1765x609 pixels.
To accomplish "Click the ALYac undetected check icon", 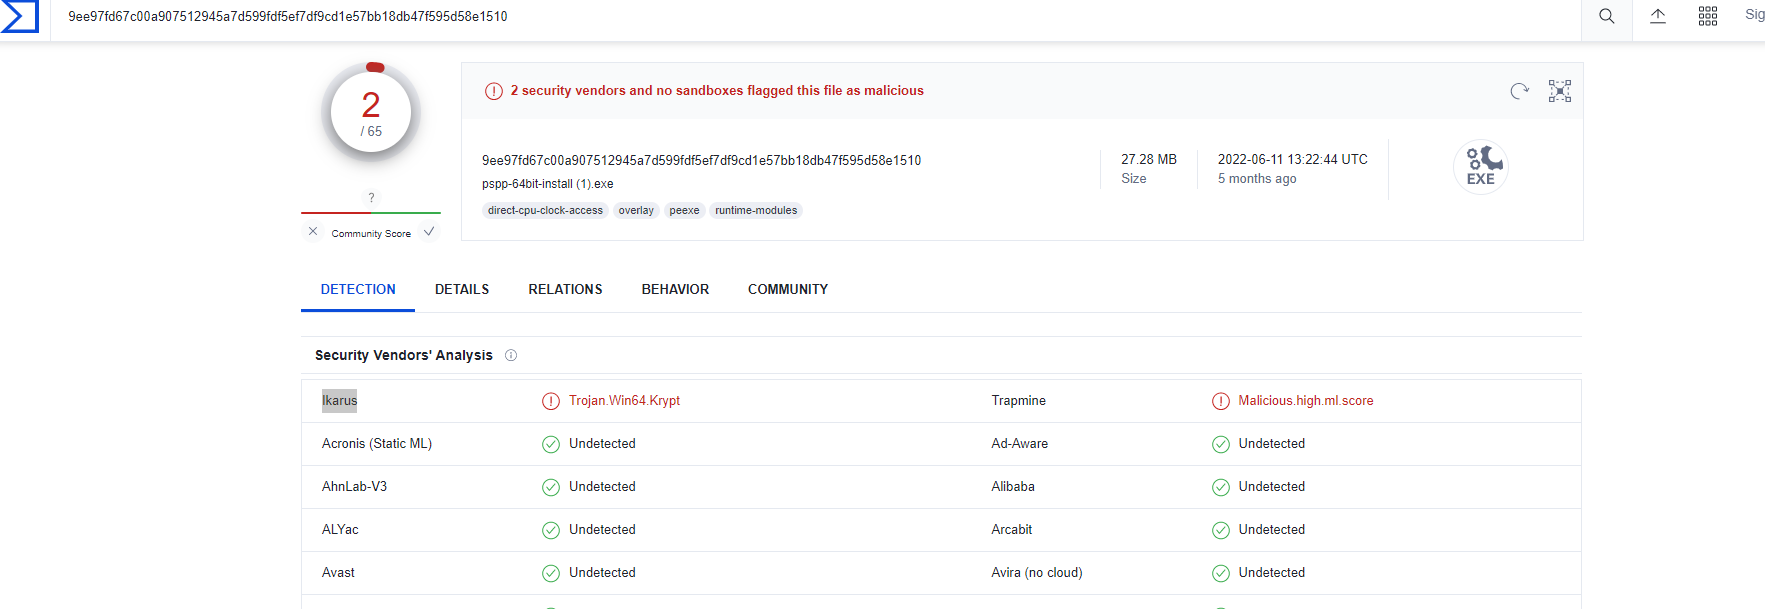I will pyautogui.click(x=551, y=530).
